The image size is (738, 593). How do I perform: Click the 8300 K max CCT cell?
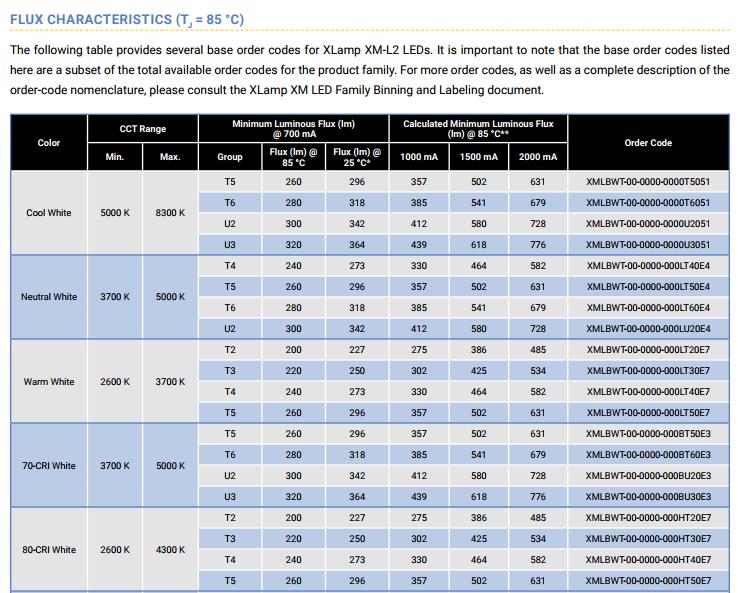tap(170, 213)
